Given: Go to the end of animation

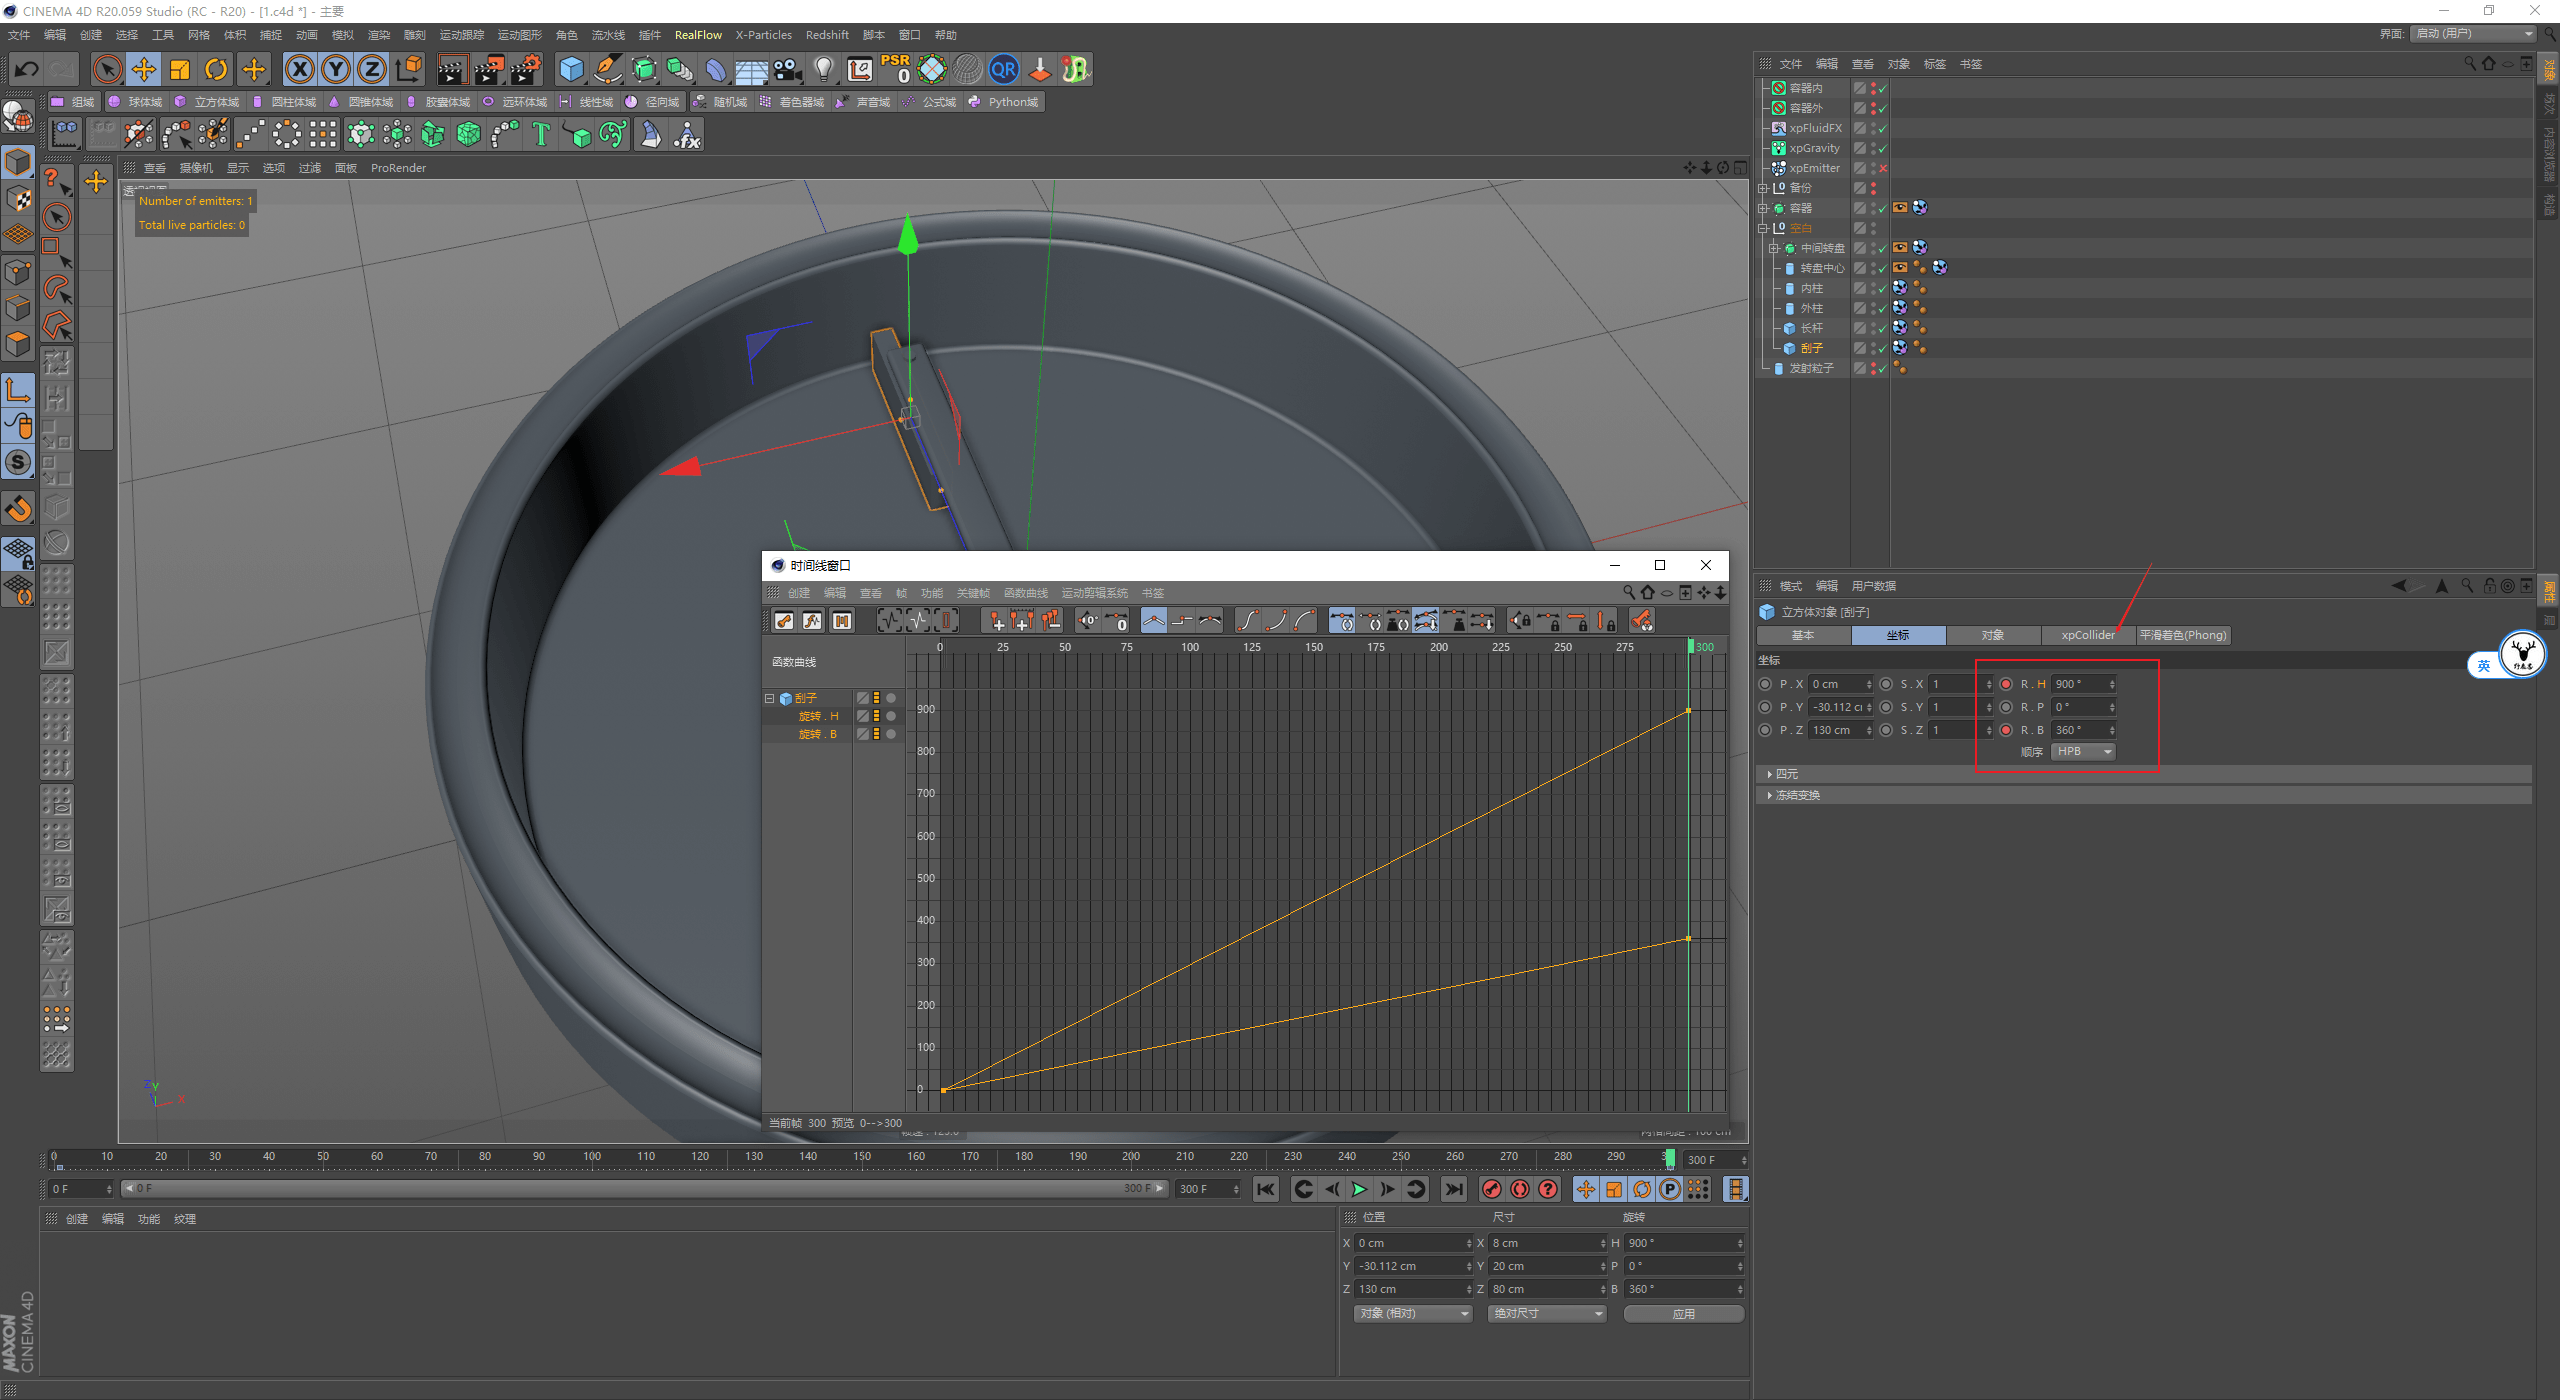Looking at the screenshot, I should click(x=1453, y=1189).
